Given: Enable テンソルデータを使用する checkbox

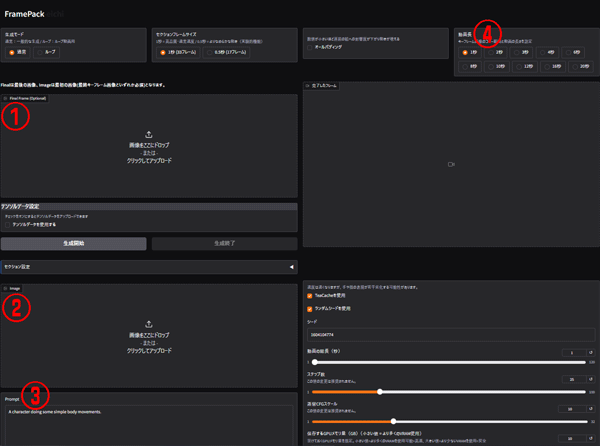Looking at the screenshot, I should coord(7,225).
